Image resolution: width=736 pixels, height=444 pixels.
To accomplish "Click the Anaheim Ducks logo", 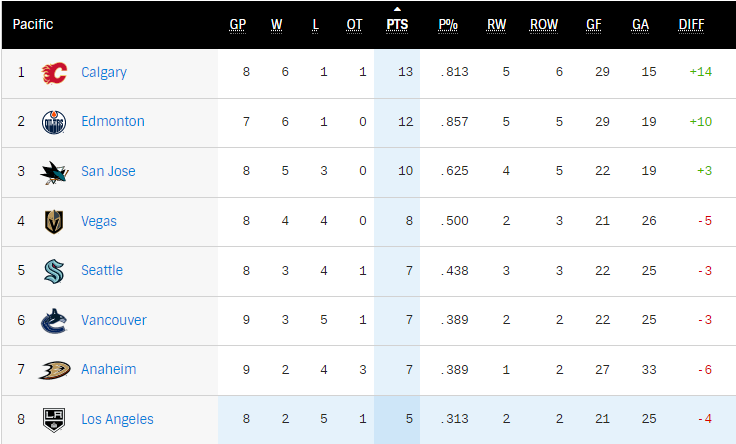I will tap(54, 370).
